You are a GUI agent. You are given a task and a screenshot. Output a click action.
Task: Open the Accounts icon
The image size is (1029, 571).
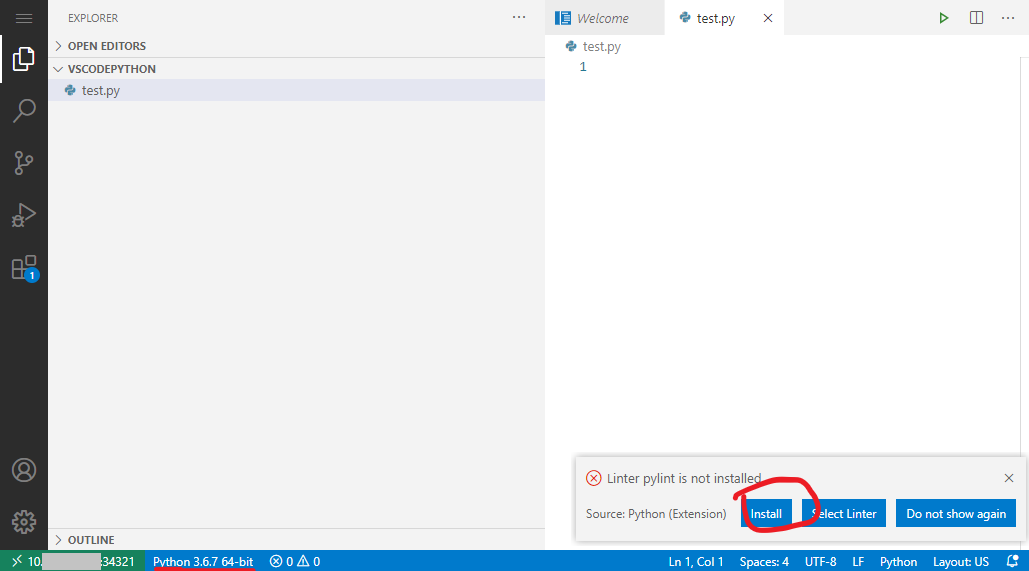24,470
